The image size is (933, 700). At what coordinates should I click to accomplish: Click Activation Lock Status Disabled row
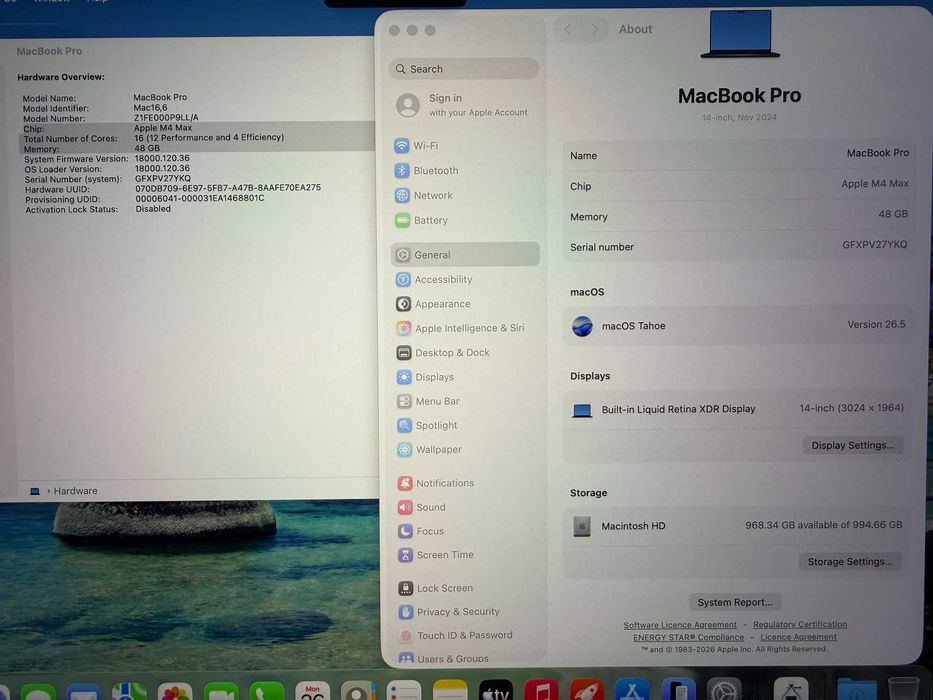[98, 210]
